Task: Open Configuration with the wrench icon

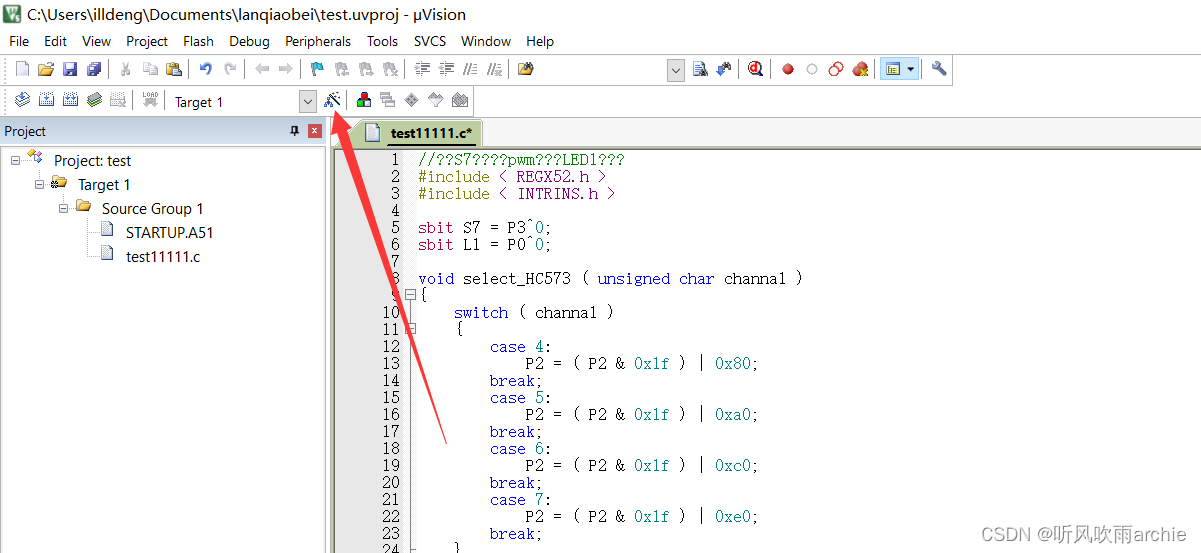Action: click(938, 69)
